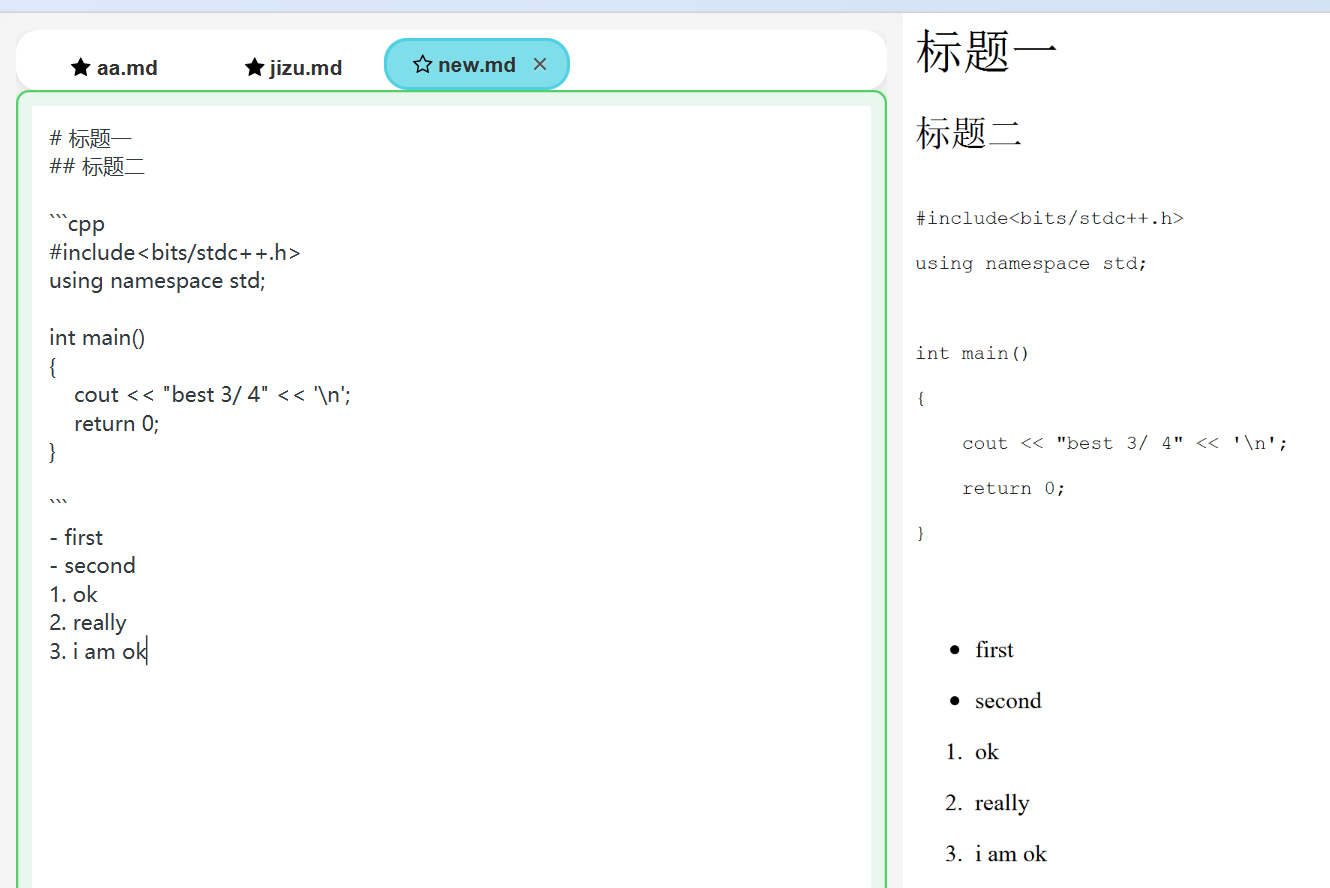Close the new.md tab

(x=540, y=64)
